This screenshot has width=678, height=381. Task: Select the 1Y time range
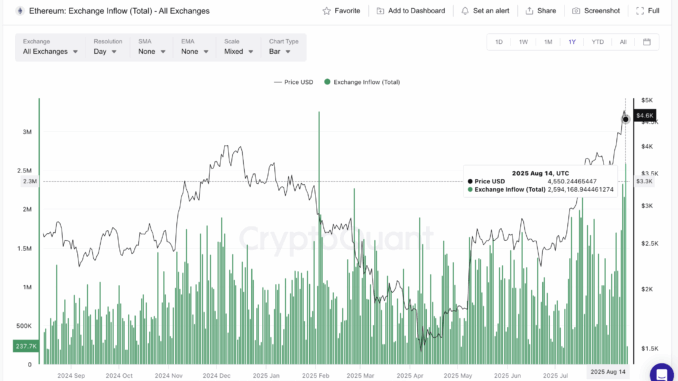[x=572, y=42]
